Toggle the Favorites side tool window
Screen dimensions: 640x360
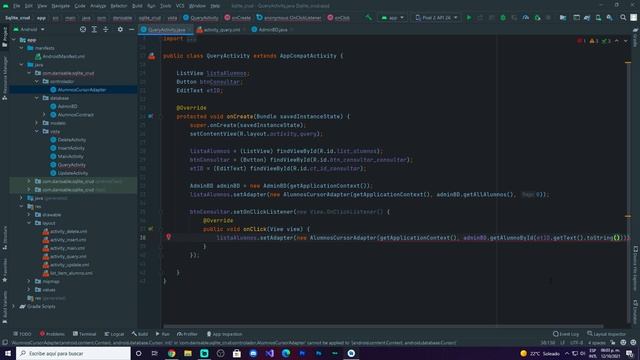tap(4, 271)
